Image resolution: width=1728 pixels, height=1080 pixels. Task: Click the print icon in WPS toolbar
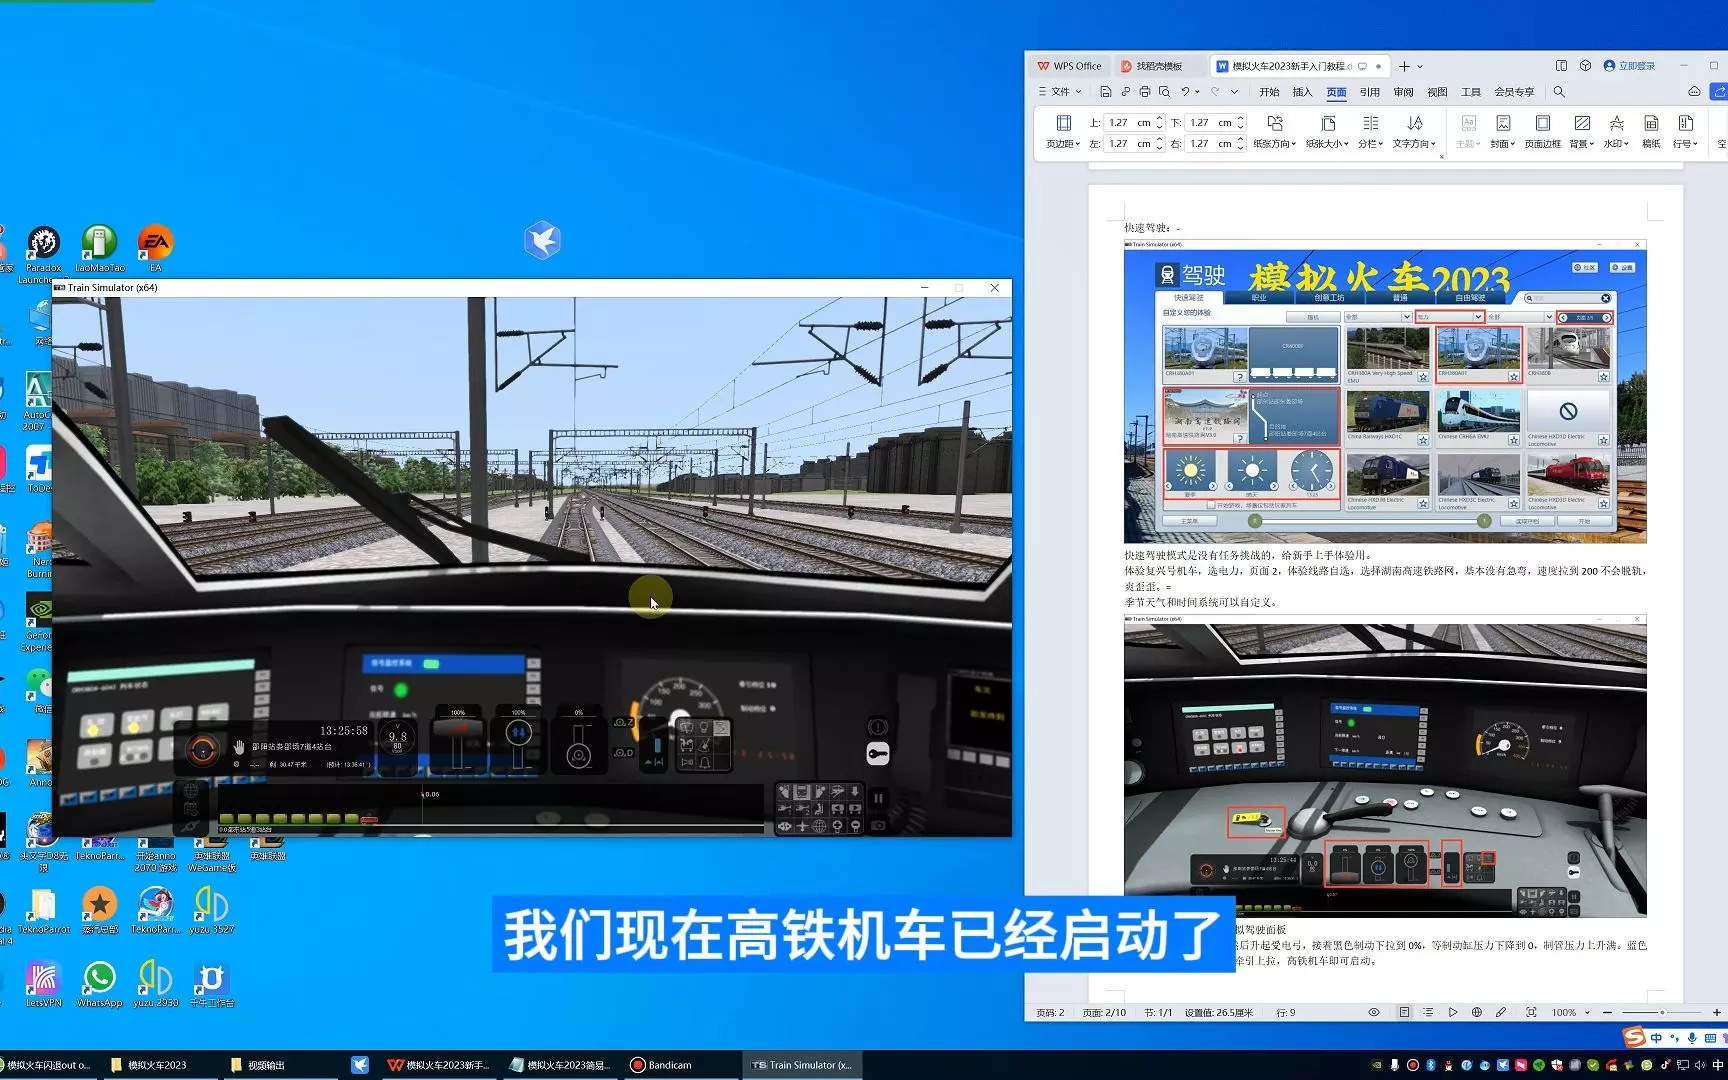pos(1145,92)
